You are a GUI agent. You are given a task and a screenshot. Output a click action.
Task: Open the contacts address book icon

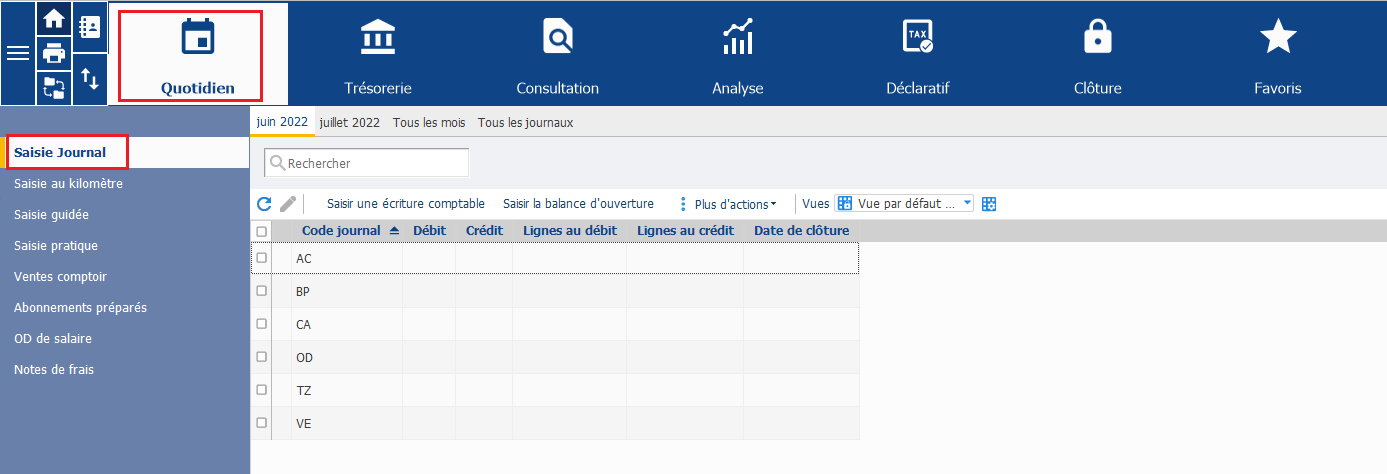[89, 27]
